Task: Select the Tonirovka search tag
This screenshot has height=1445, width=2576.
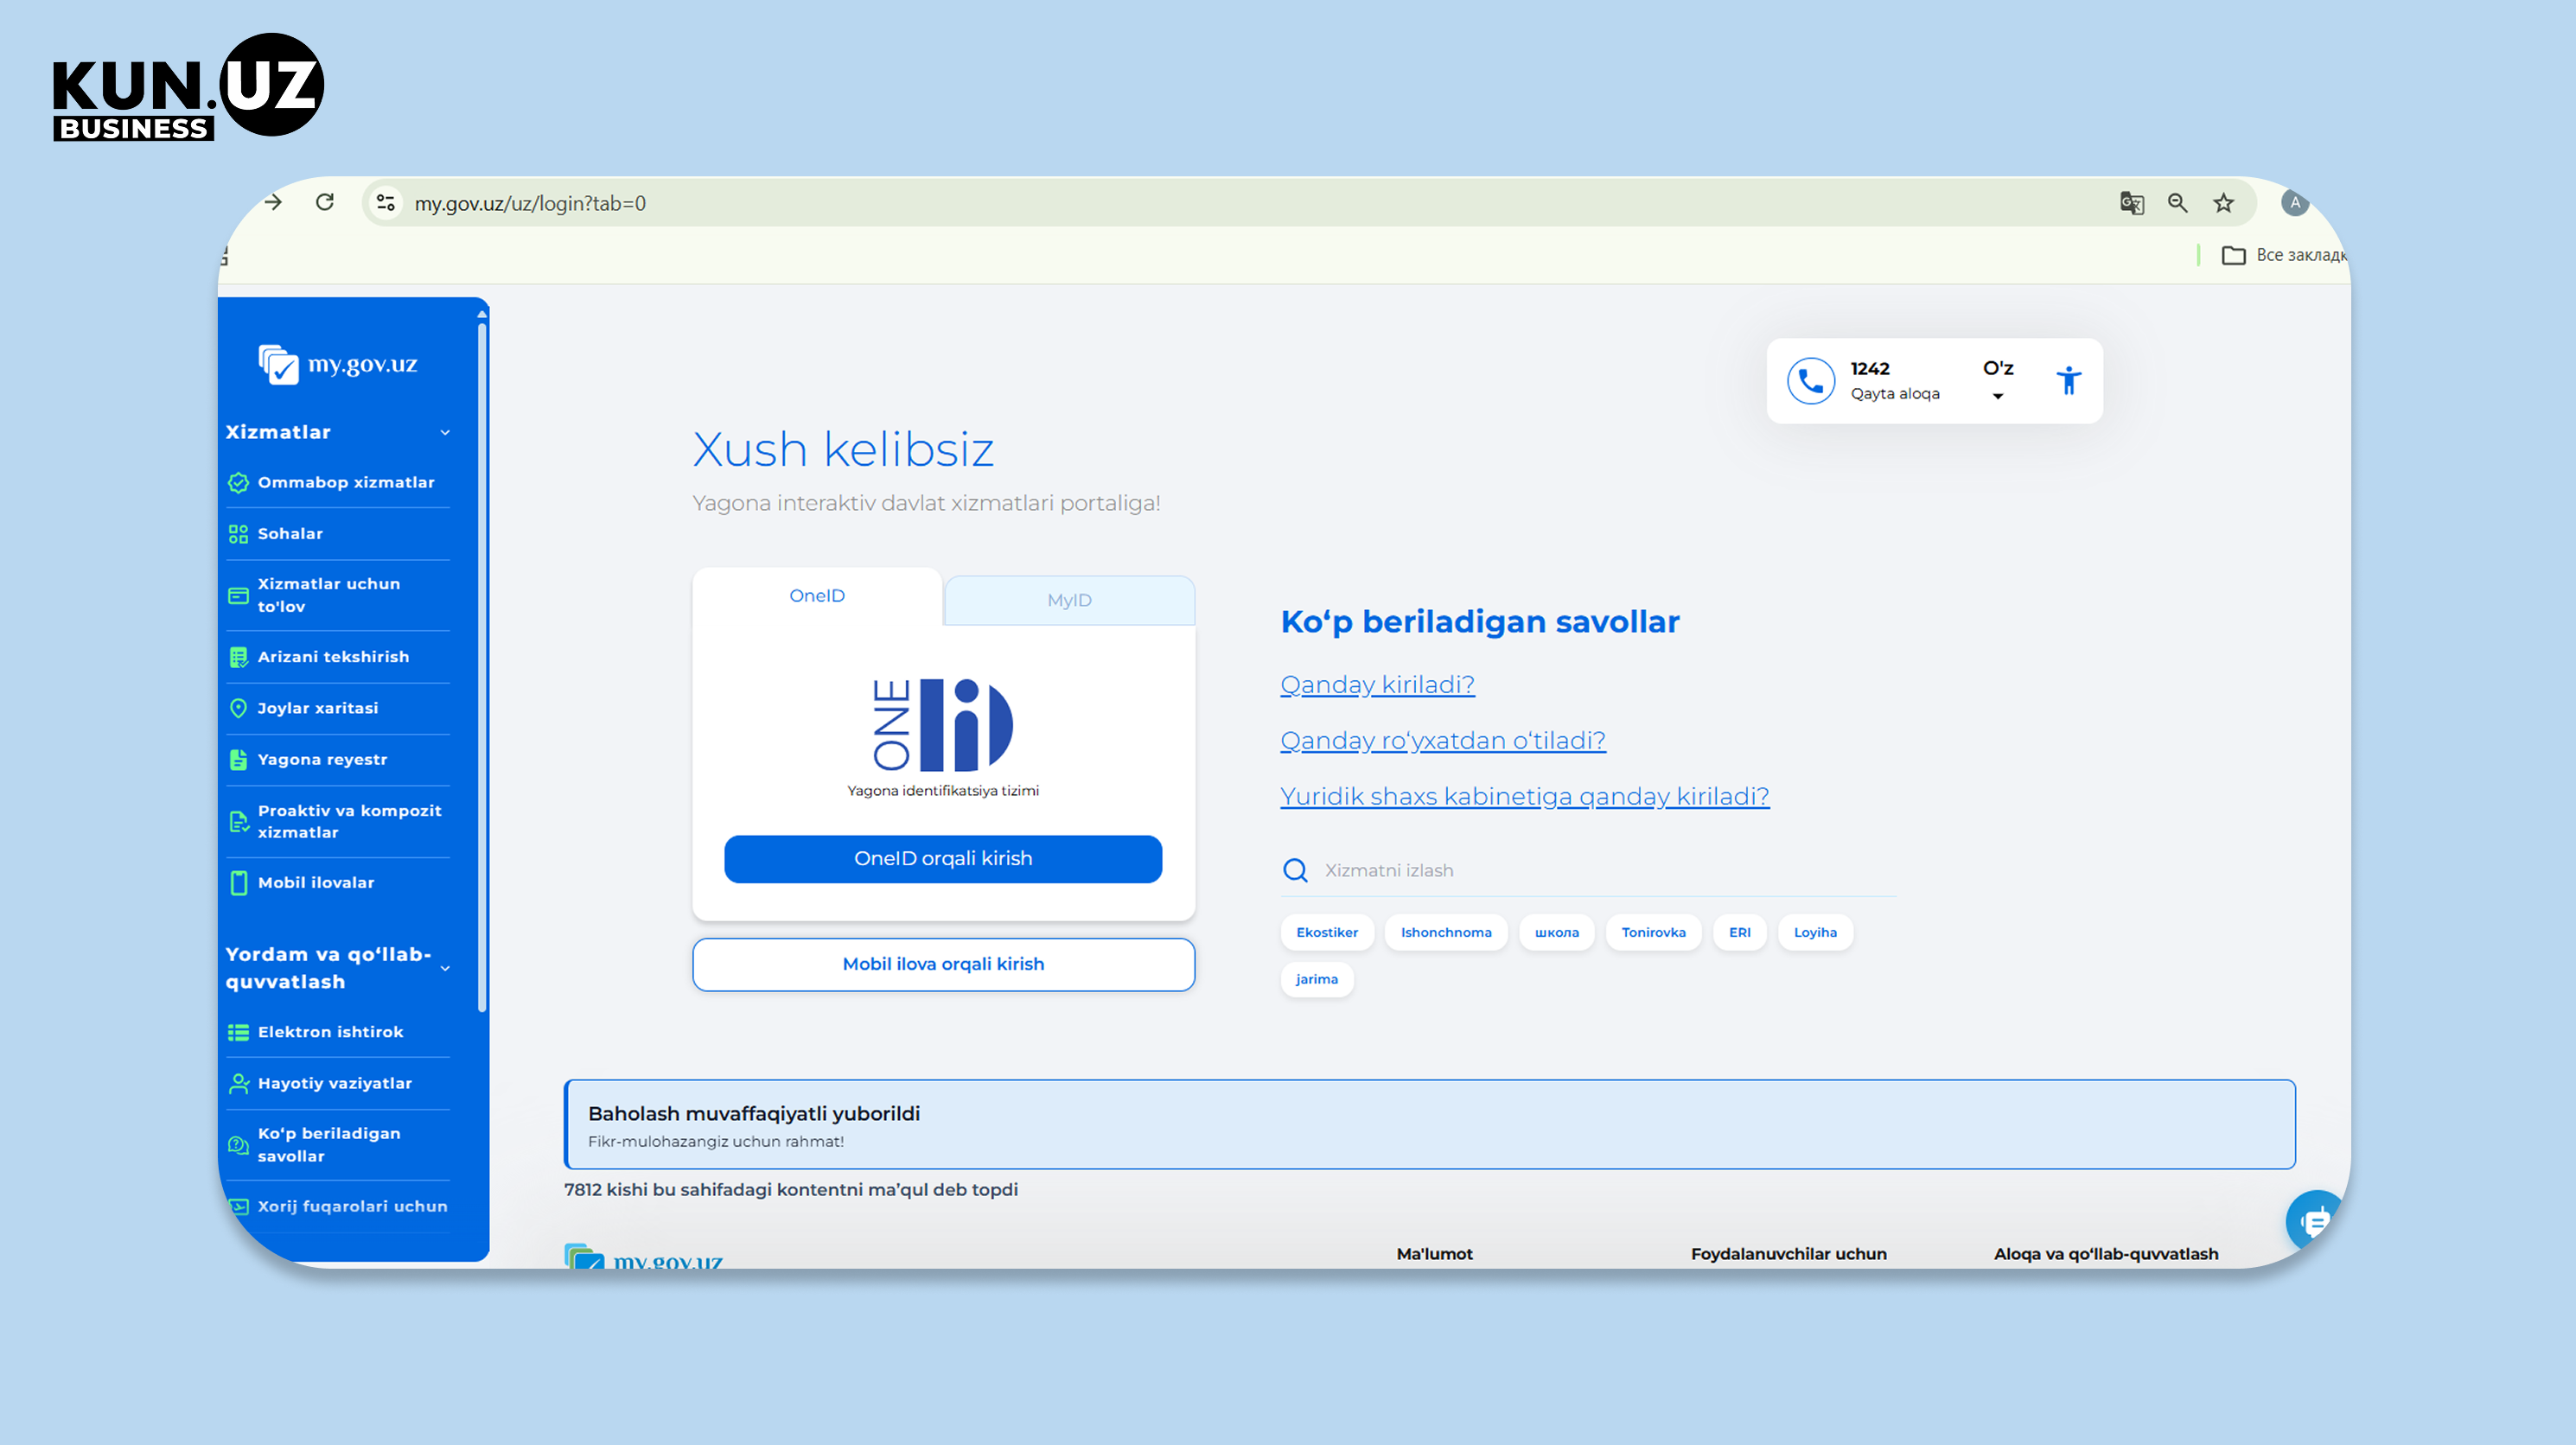Action: click(x=1653, y=932)
